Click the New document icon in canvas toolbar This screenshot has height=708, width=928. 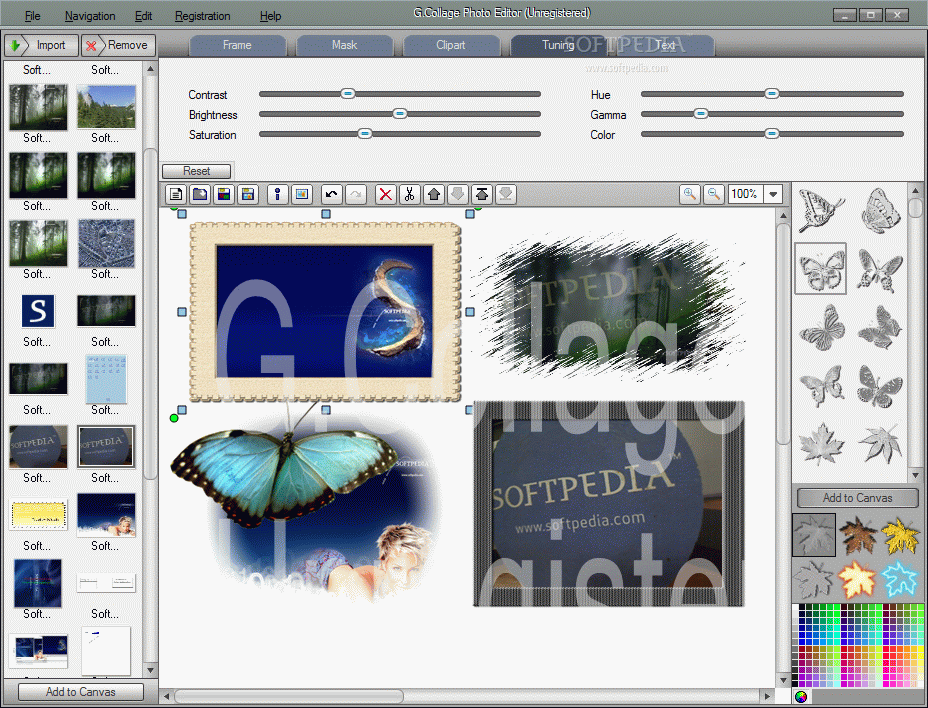pos(176,194)
